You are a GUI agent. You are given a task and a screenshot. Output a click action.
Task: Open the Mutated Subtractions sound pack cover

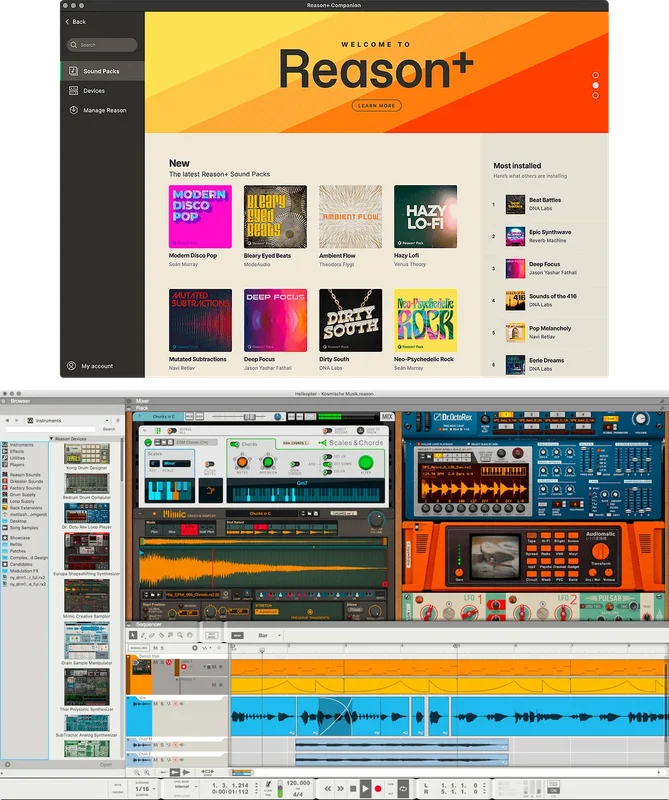[200, 320]
